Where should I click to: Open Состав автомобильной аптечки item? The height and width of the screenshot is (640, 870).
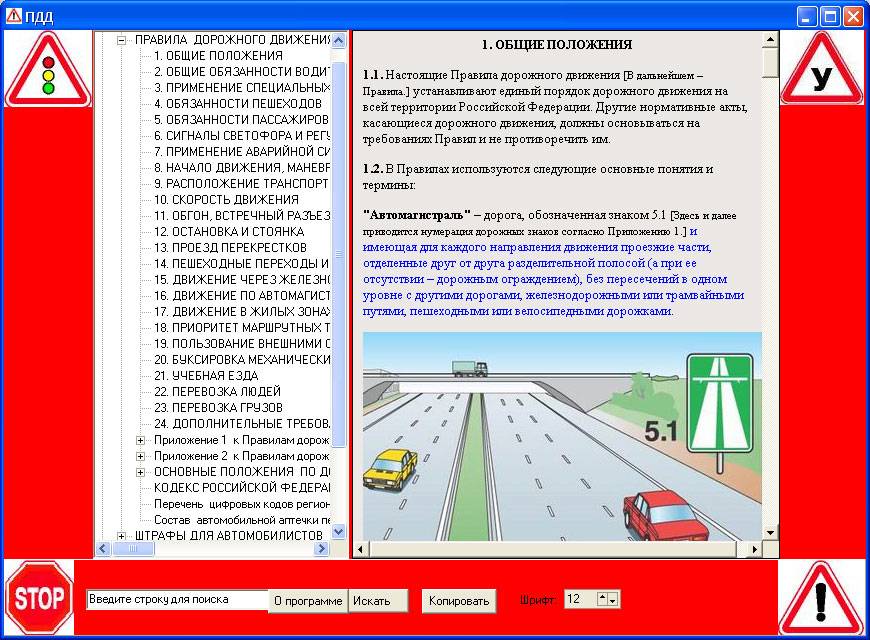tap(241, 520)
